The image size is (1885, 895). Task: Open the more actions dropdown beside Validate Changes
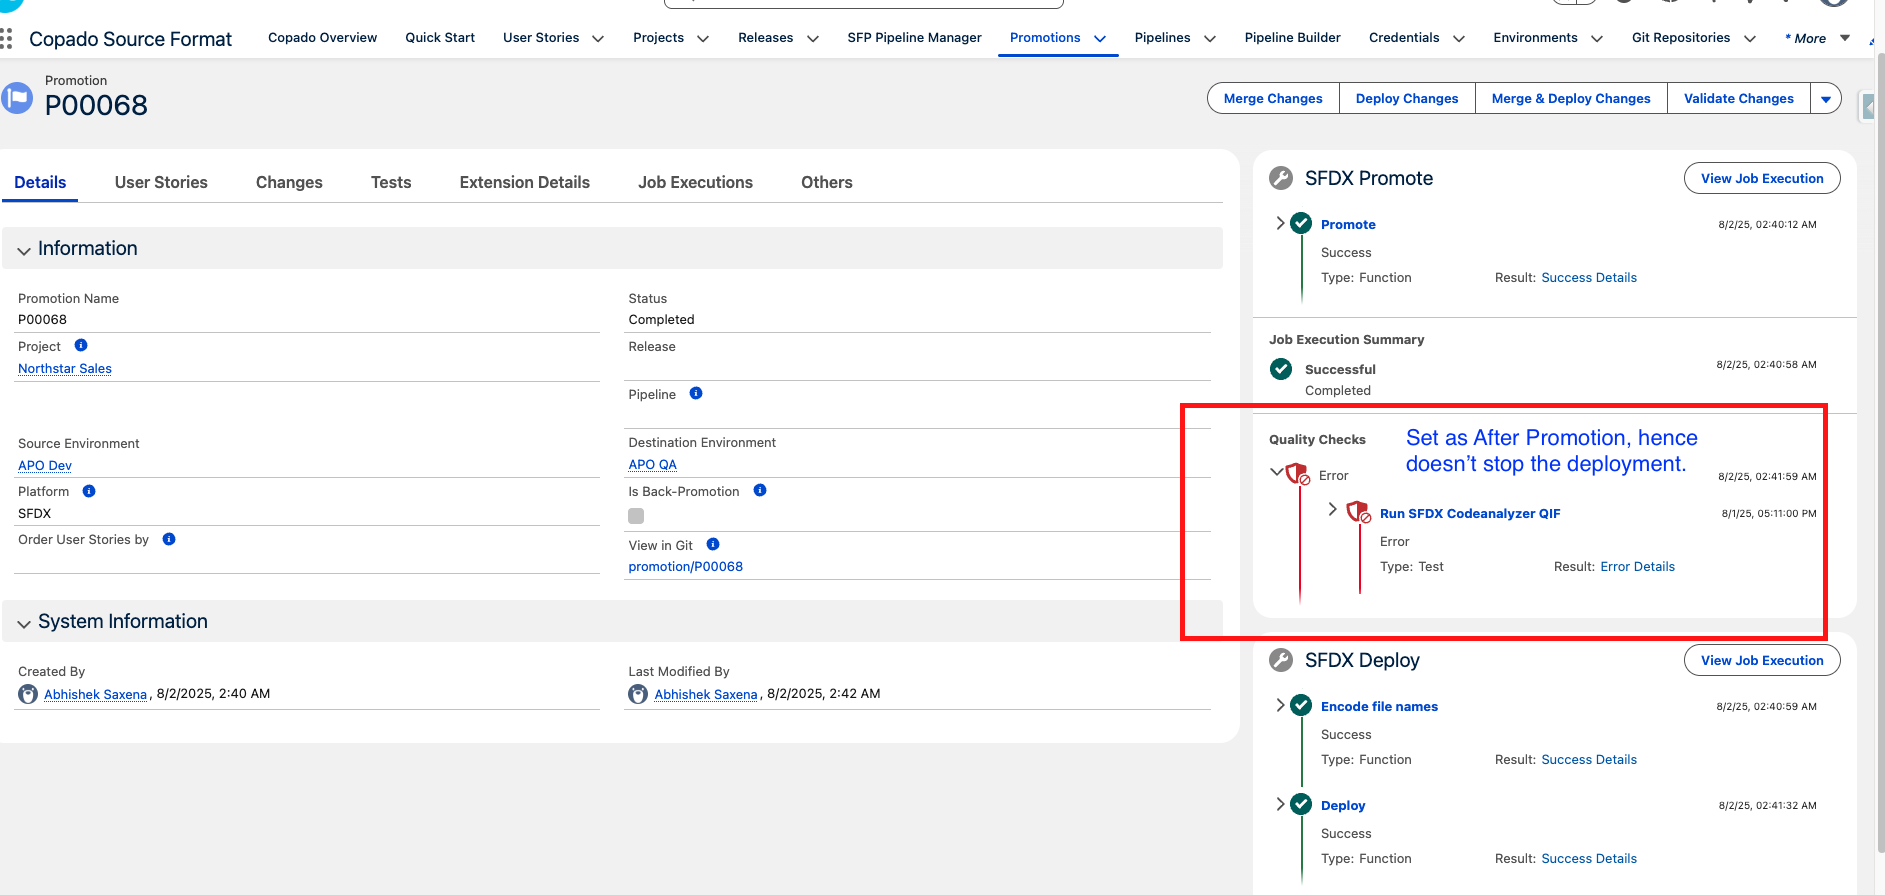click(x=1826, y=99)
